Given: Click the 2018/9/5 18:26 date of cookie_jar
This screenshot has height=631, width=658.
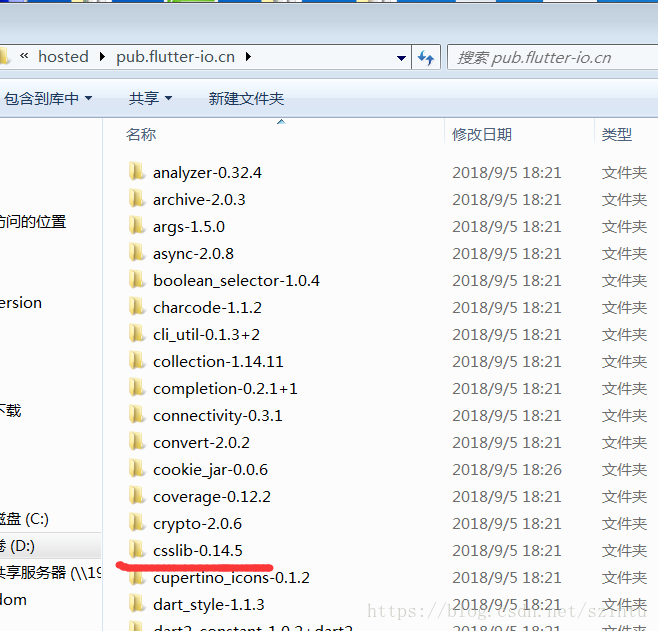Looking at the screenshot, I should coord(507,470).
